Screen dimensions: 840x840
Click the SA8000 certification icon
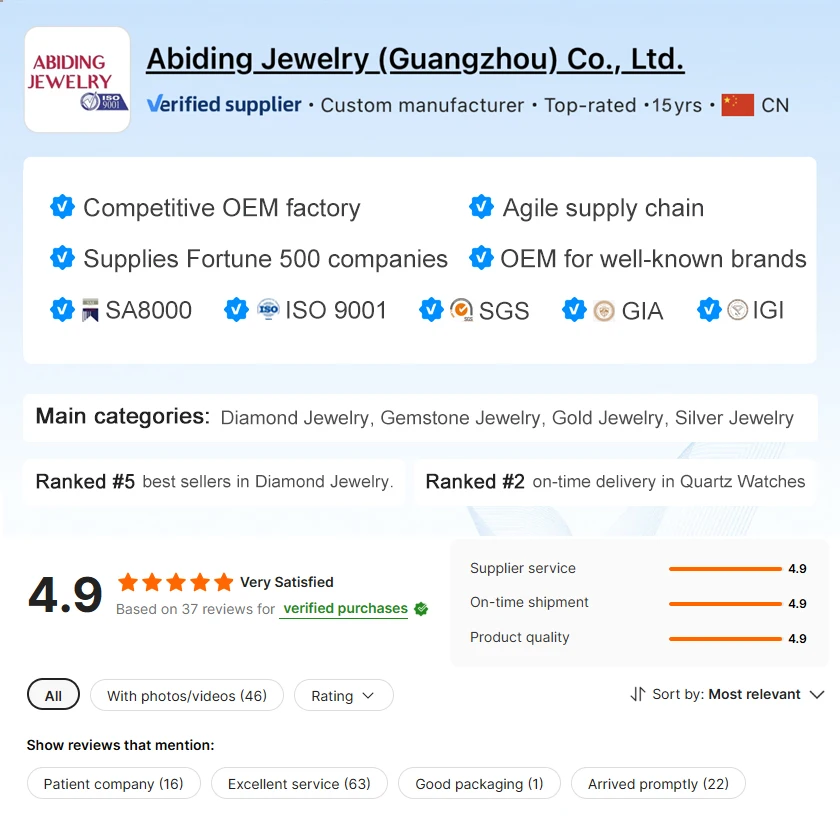[x=91, y=310]
